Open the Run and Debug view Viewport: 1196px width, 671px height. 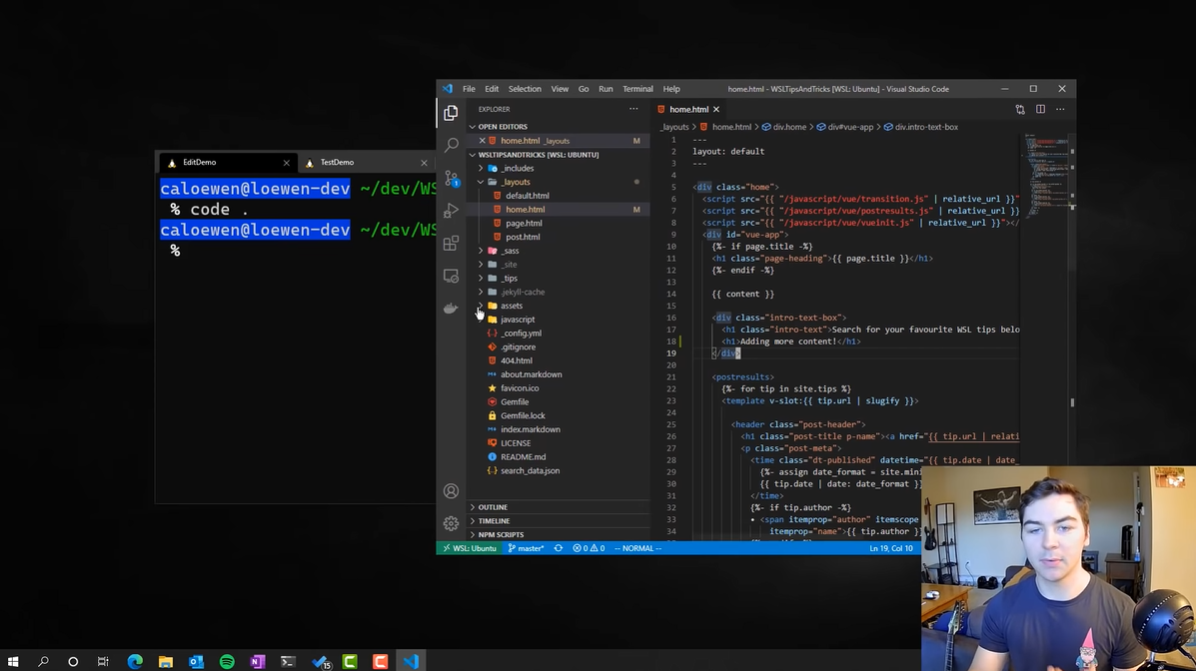(451, 211)
